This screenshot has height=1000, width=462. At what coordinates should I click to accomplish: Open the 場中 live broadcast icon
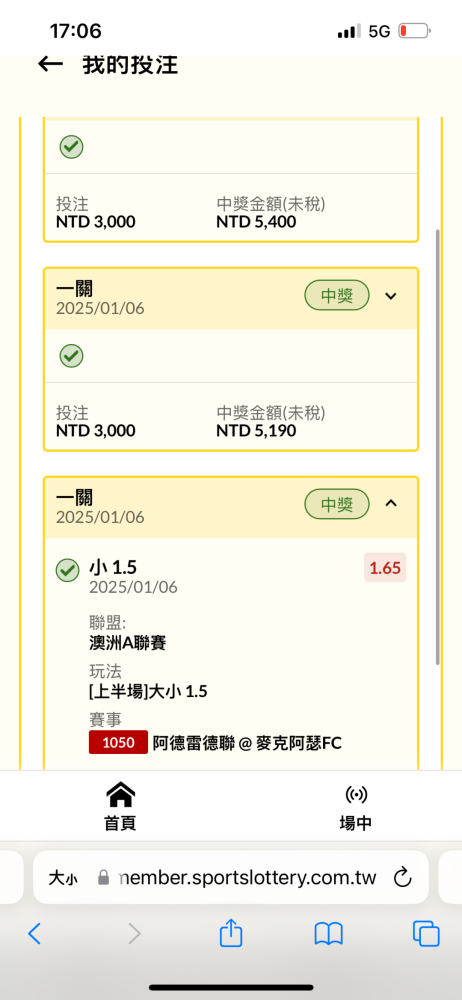pyautogui.click(x=355, y=795)
